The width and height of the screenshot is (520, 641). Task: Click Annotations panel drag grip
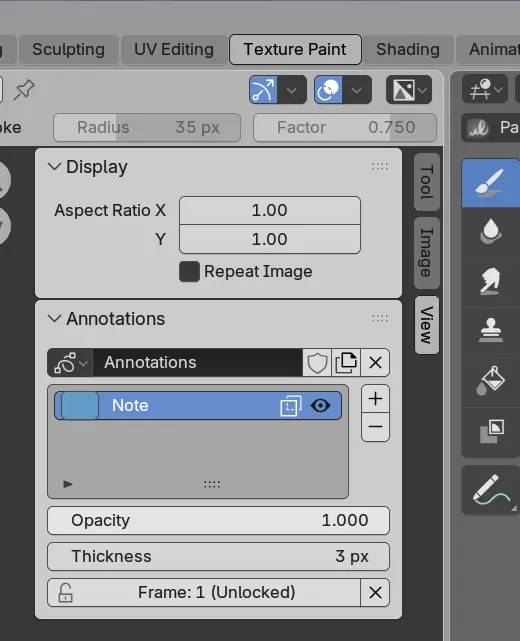coord(380,318)
